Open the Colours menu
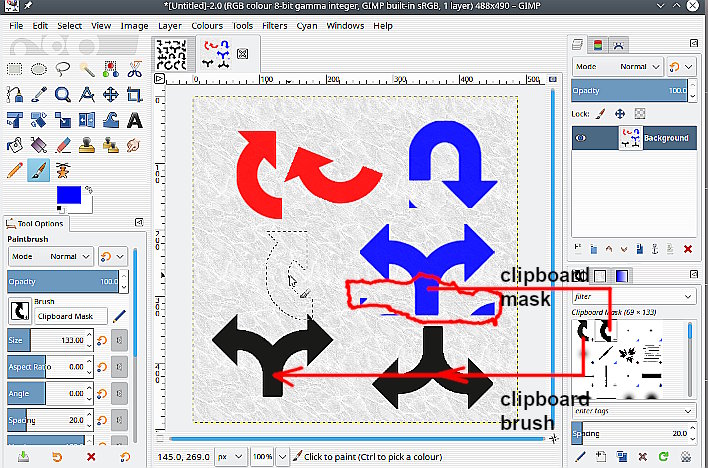708x468 pixels. point(207,25)
